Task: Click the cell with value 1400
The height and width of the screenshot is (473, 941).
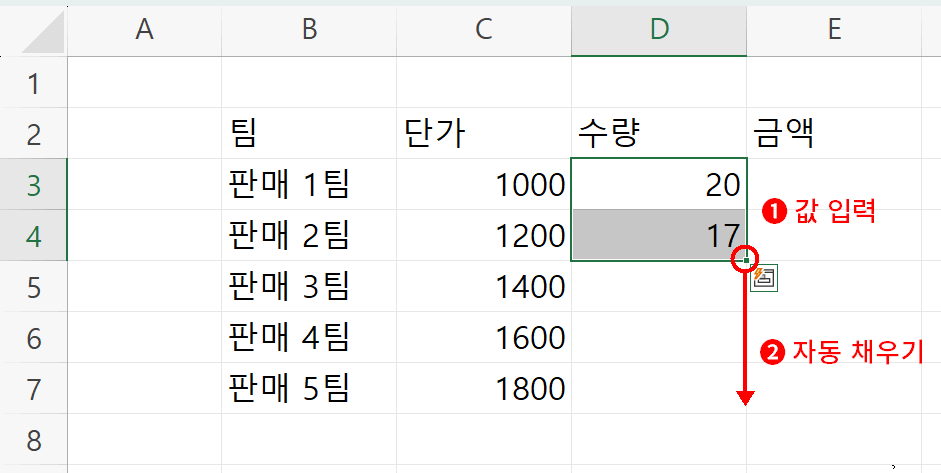Action: [x=484, y=286]
